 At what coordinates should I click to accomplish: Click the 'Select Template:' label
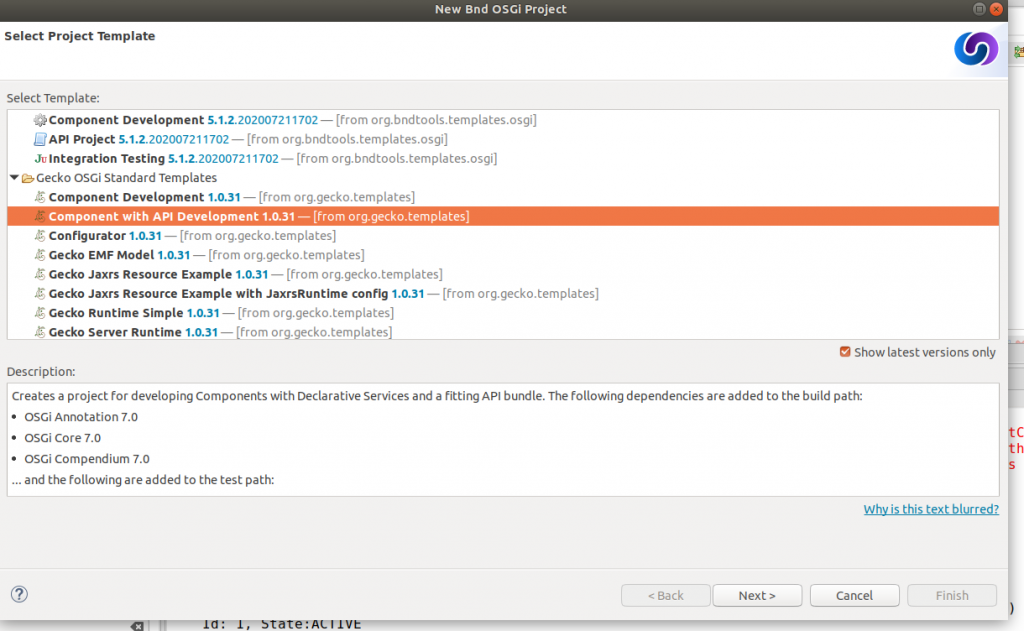pos(53,98)
